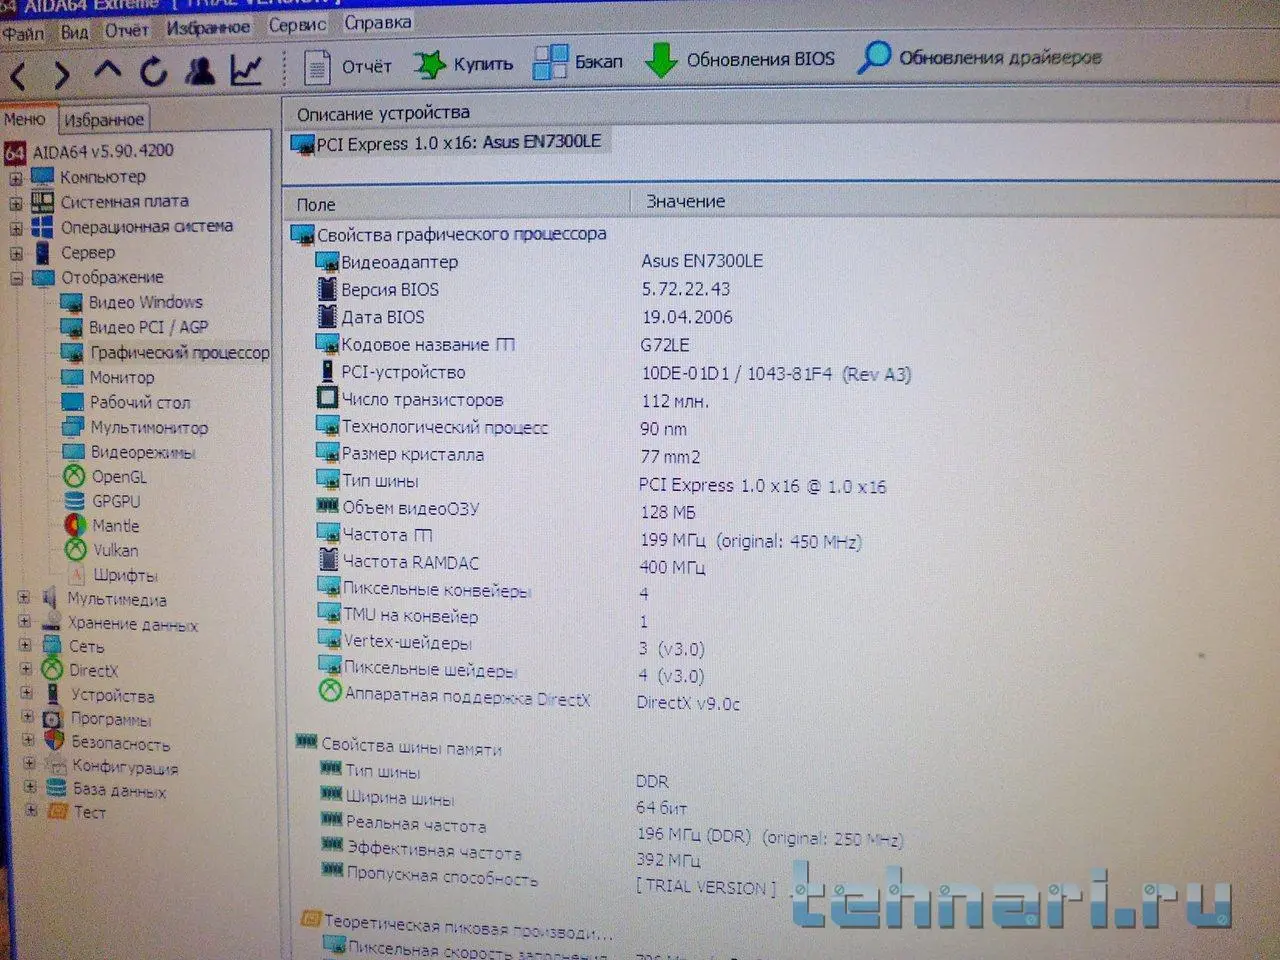Select the Кодовое название ГП row

click(503, 345)
